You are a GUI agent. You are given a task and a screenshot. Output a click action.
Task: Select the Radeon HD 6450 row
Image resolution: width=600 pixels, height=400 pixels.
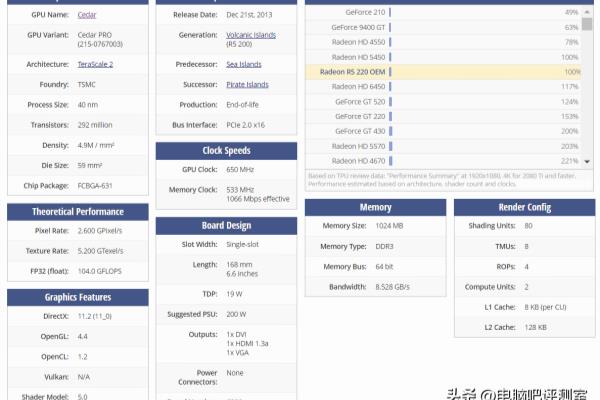pos(443,87)
